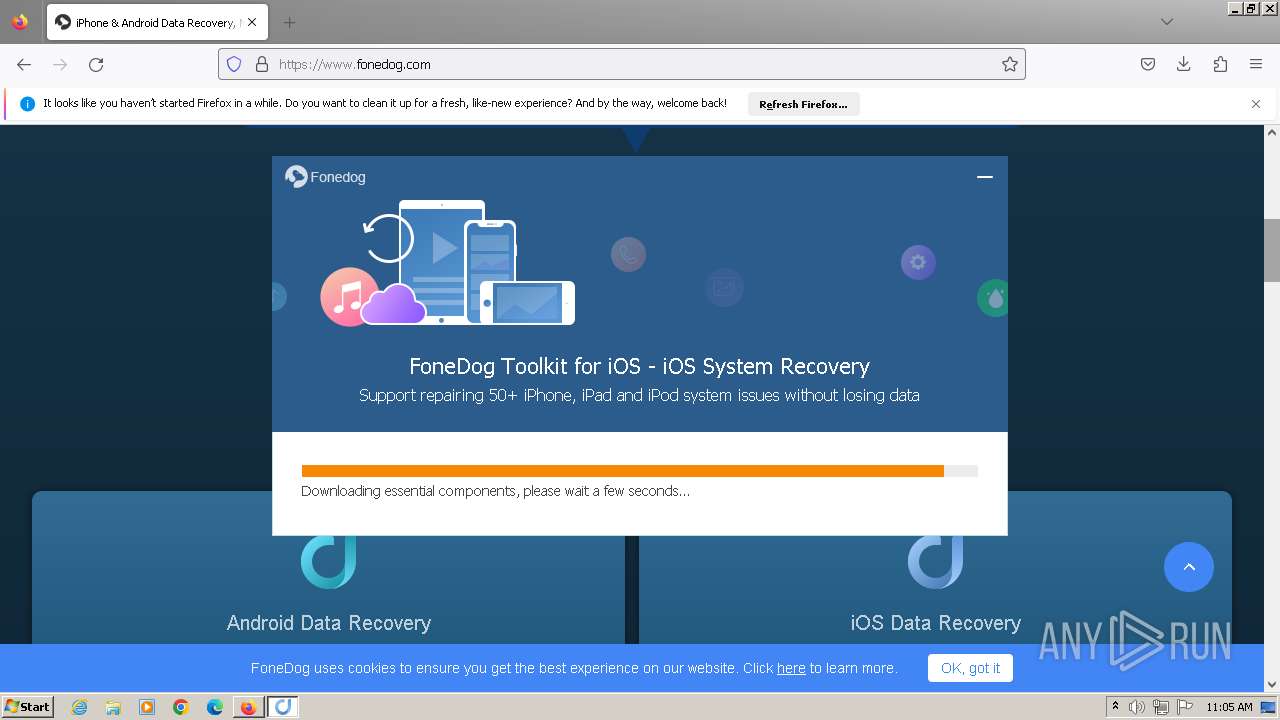Click the green water drop bubble icon
The image size is (1280, 720).
click(x=993, y=298)
